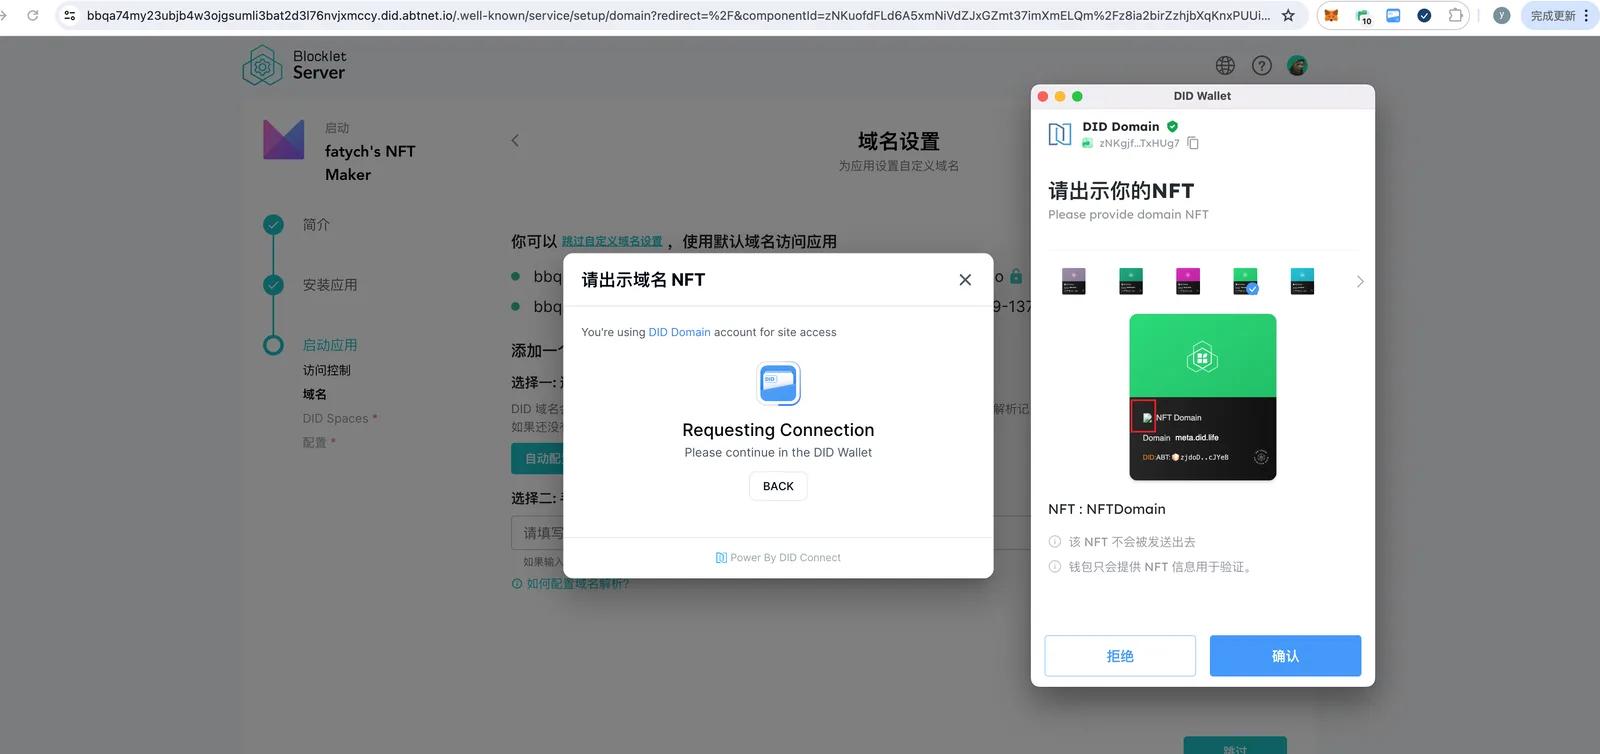Viewport: 1600px width, 754px height.
Task: Select the 启动应用 step in the sidebar
Action: (330, 345)
